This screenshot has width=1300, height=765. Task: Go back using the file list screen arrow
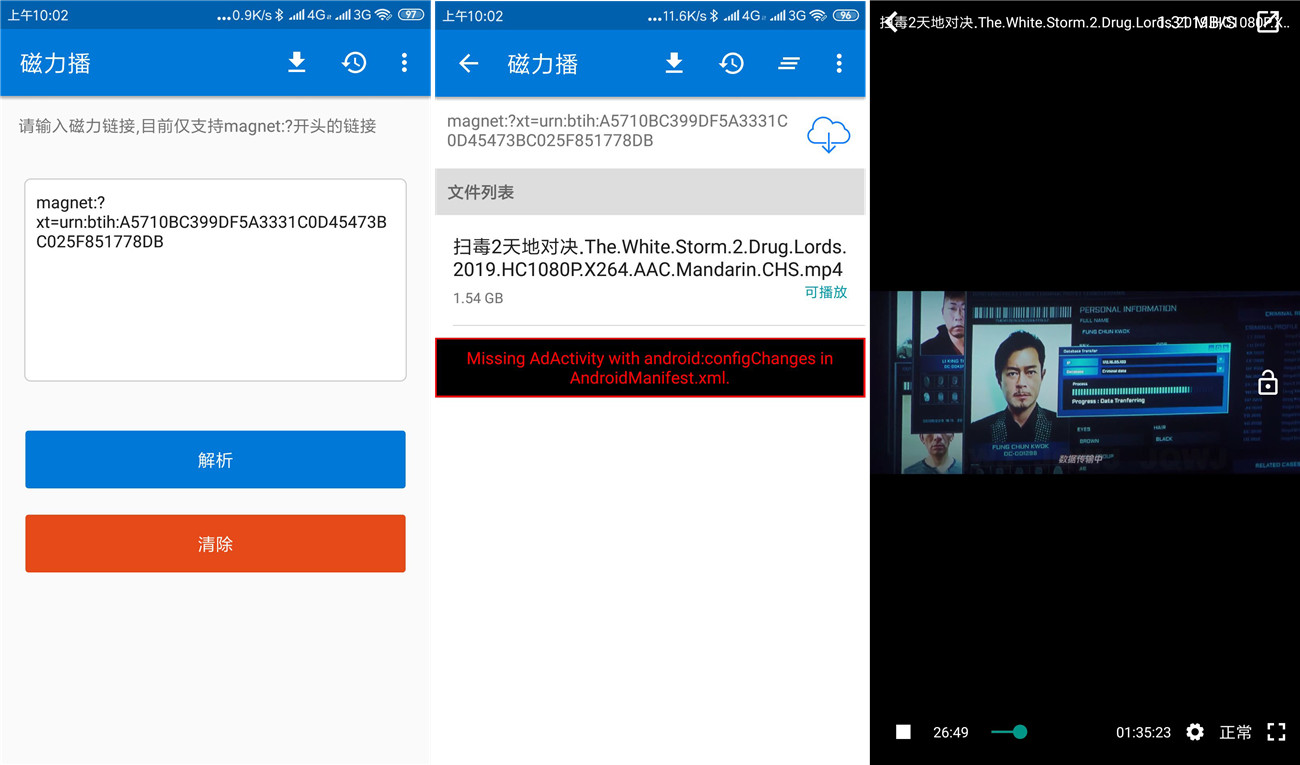tap(468, 64)
